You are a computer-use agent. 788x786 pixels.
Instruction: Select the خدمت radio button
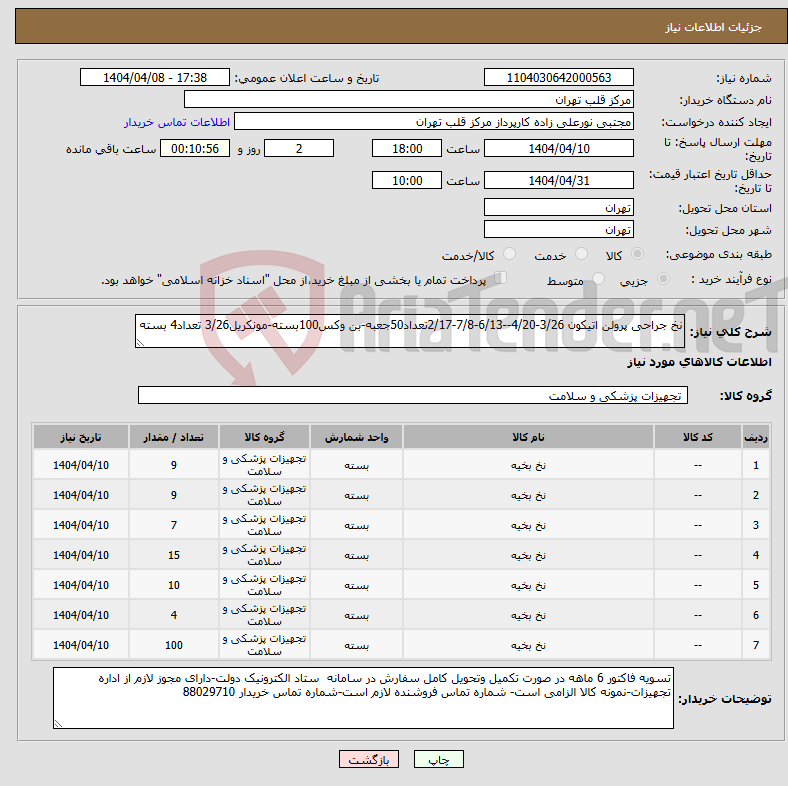[581, 254]
